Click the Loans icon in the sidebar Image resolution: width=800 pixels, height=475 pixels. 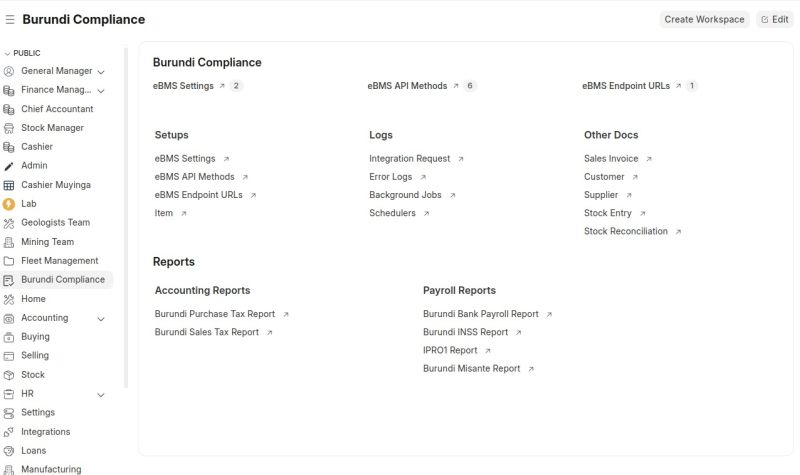coord(9,451)
